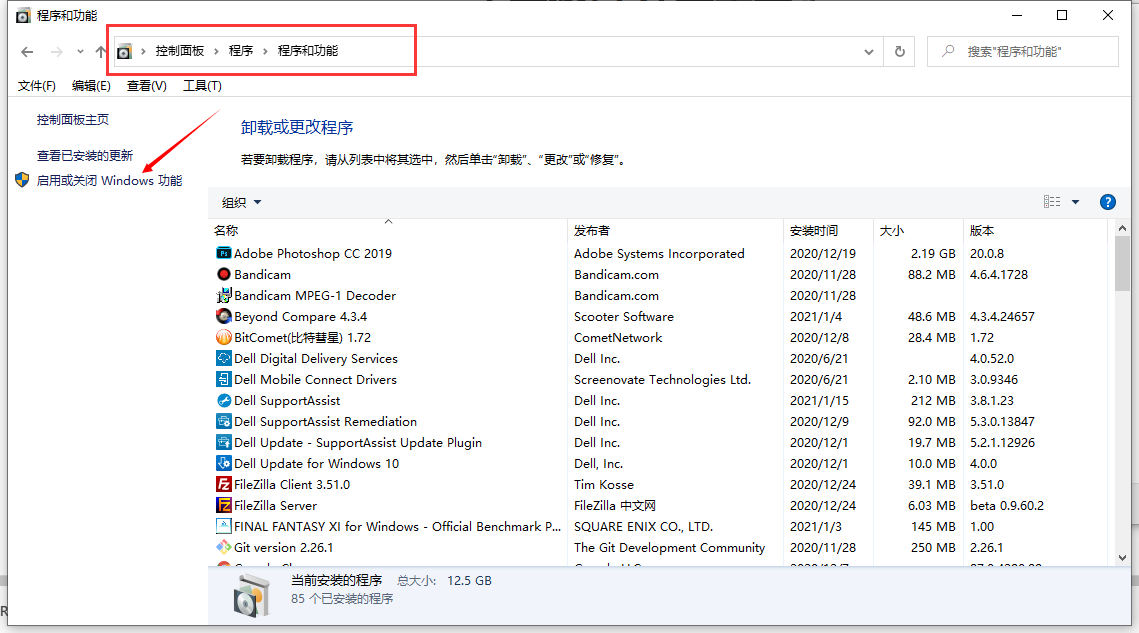Click the Dell Mobile Connect Drivers icon
The width and height of the screenshot is (1139, 633).
coord(224,379)
